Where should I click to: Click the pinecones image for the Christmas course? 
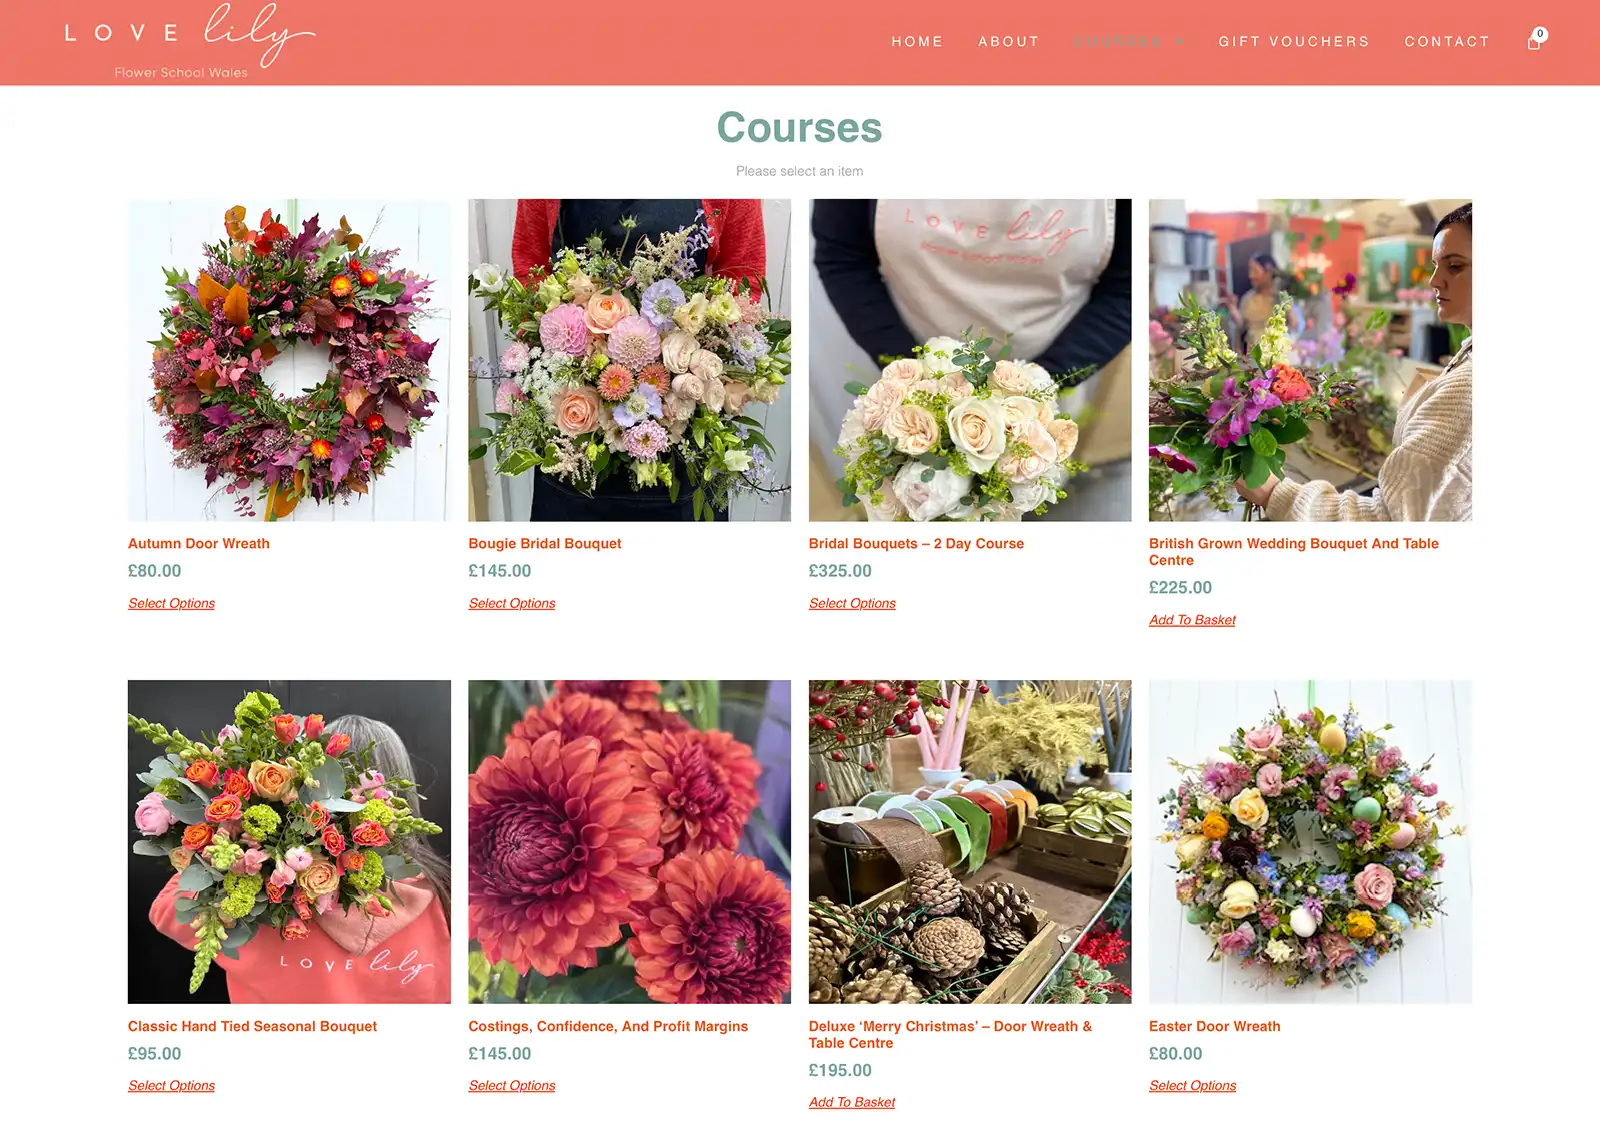pyautogui.click(x=969, y=843)
